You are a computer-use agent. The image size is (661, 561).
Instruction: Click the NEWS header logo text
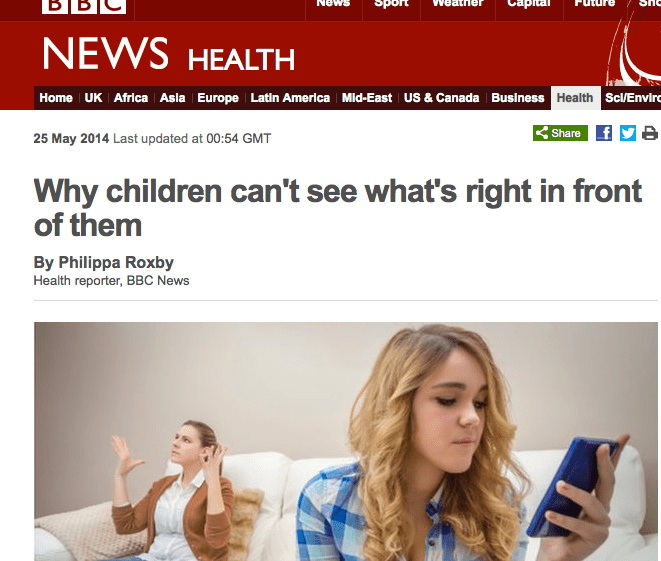point(105,54)
